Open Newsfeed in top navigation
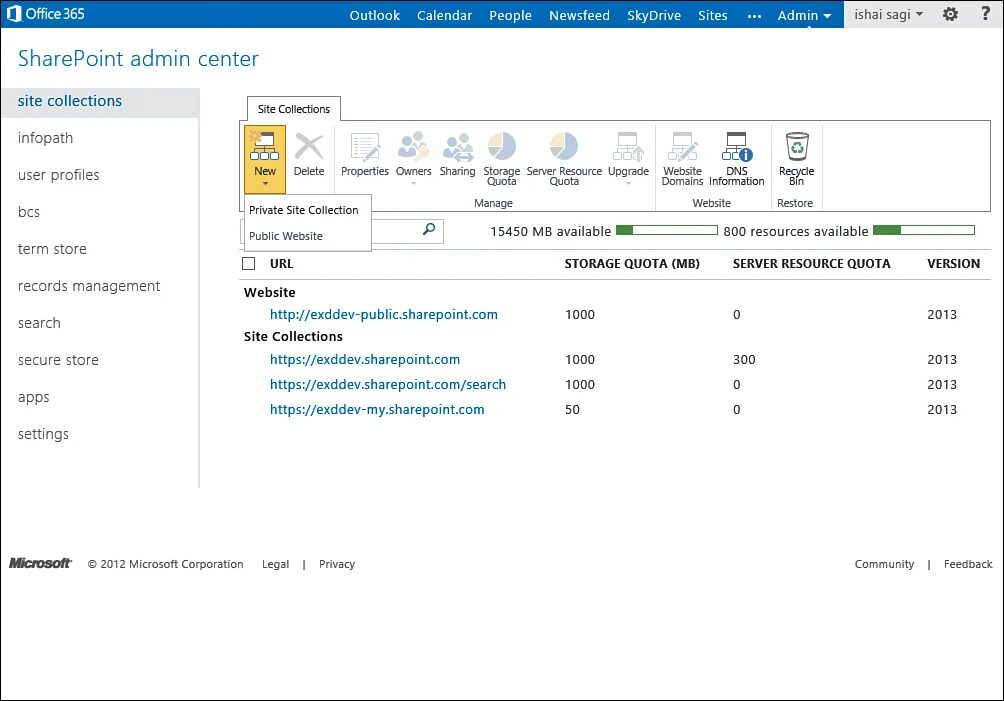Screen dimensions: 1004x701 coord(579,15)
